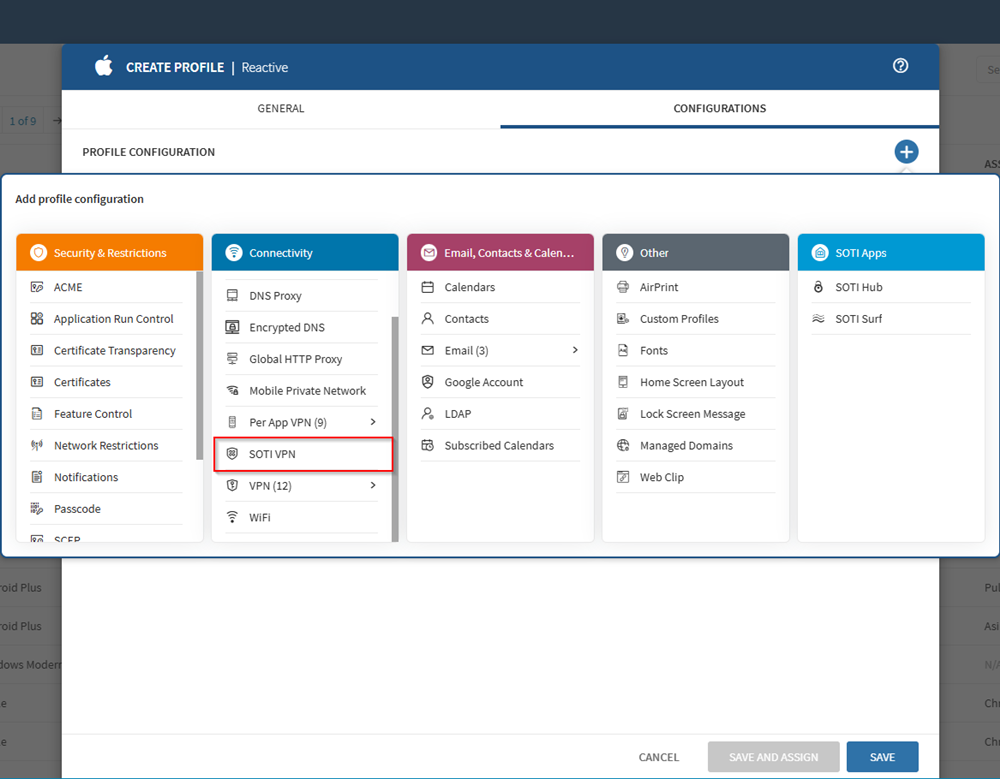Click the SOTI Surf icon
The image size is (1000, 779).
[819, 319]
